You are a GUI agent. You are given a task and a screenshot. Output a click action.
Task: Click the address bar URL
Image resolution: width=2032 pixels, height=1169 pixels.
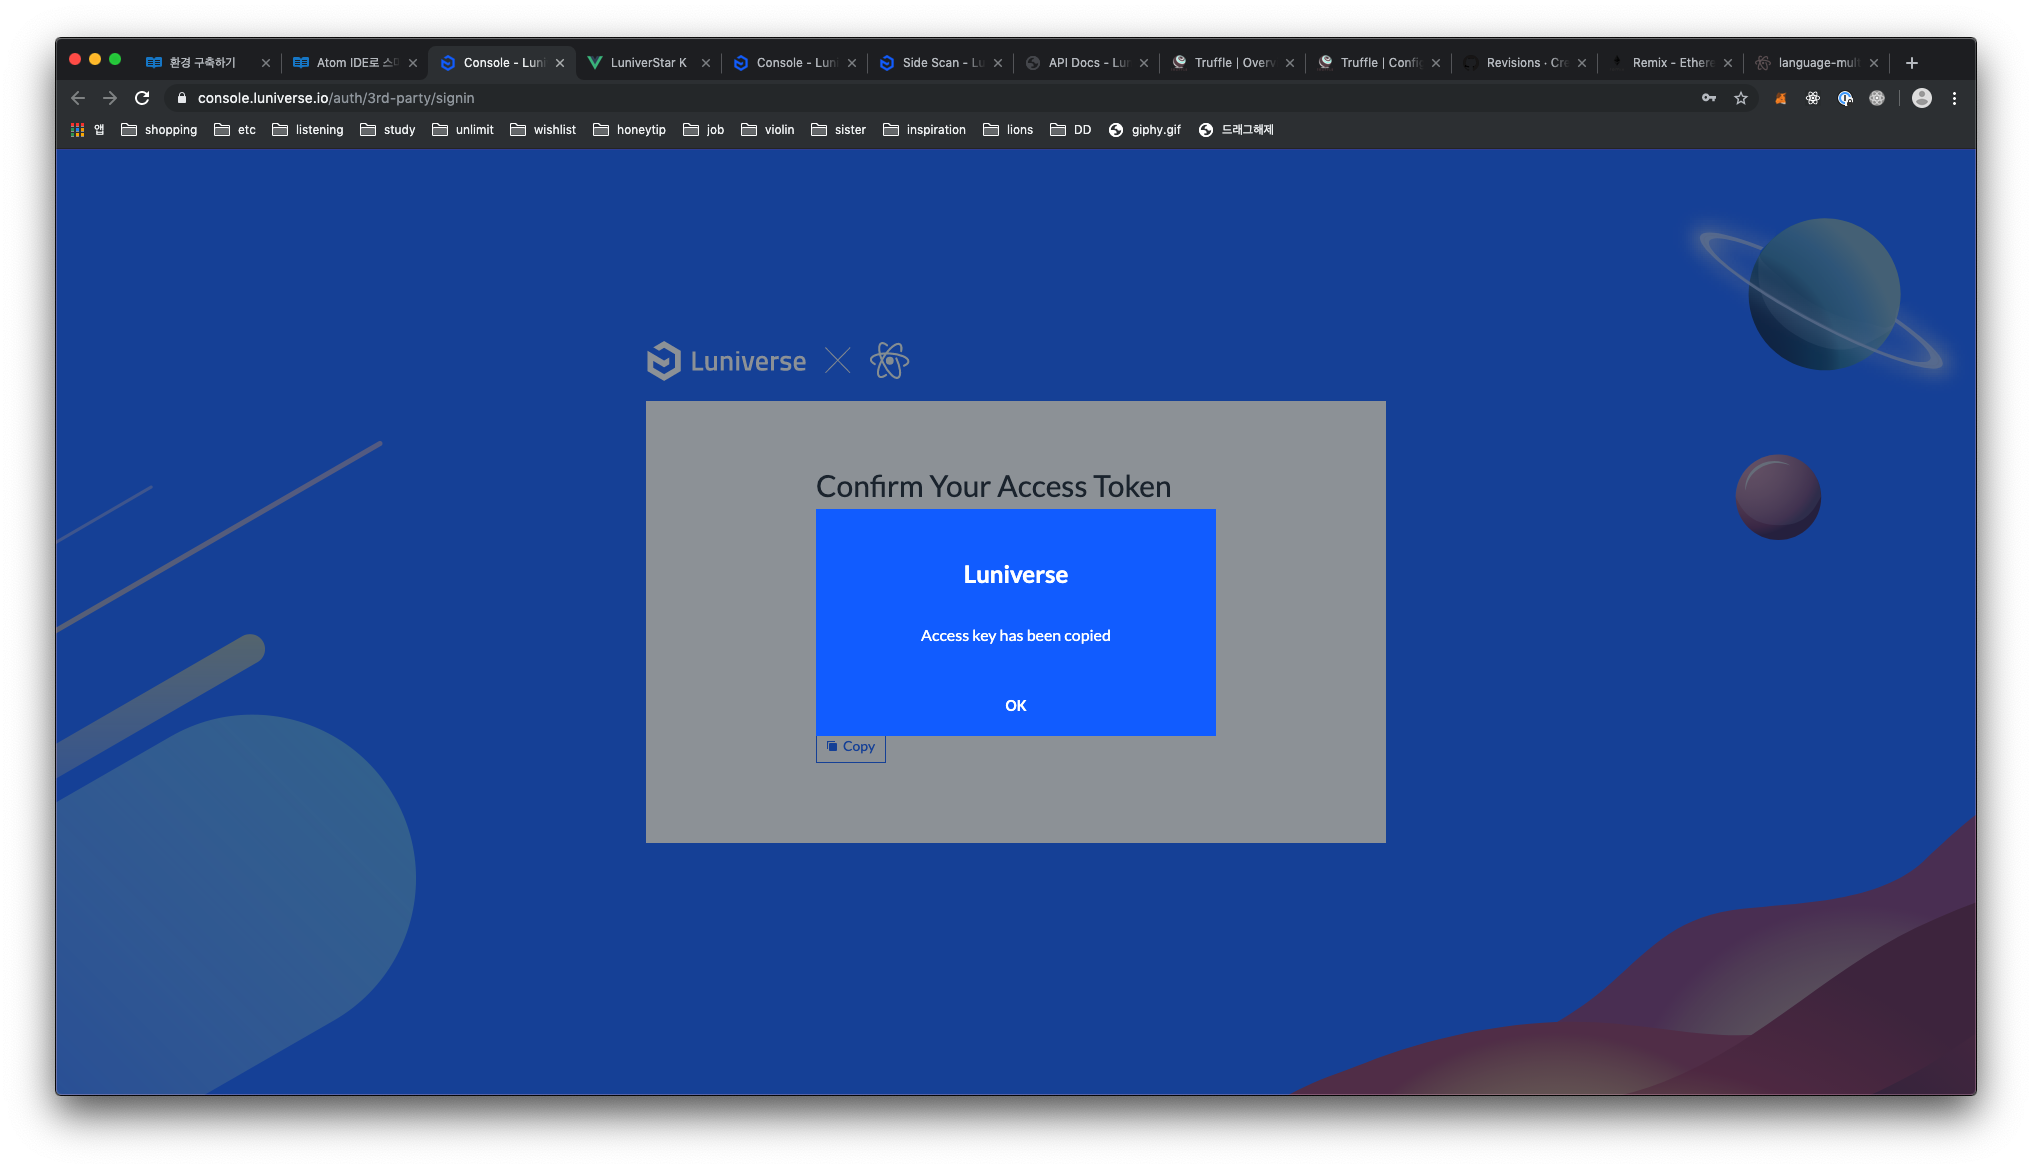336,98
